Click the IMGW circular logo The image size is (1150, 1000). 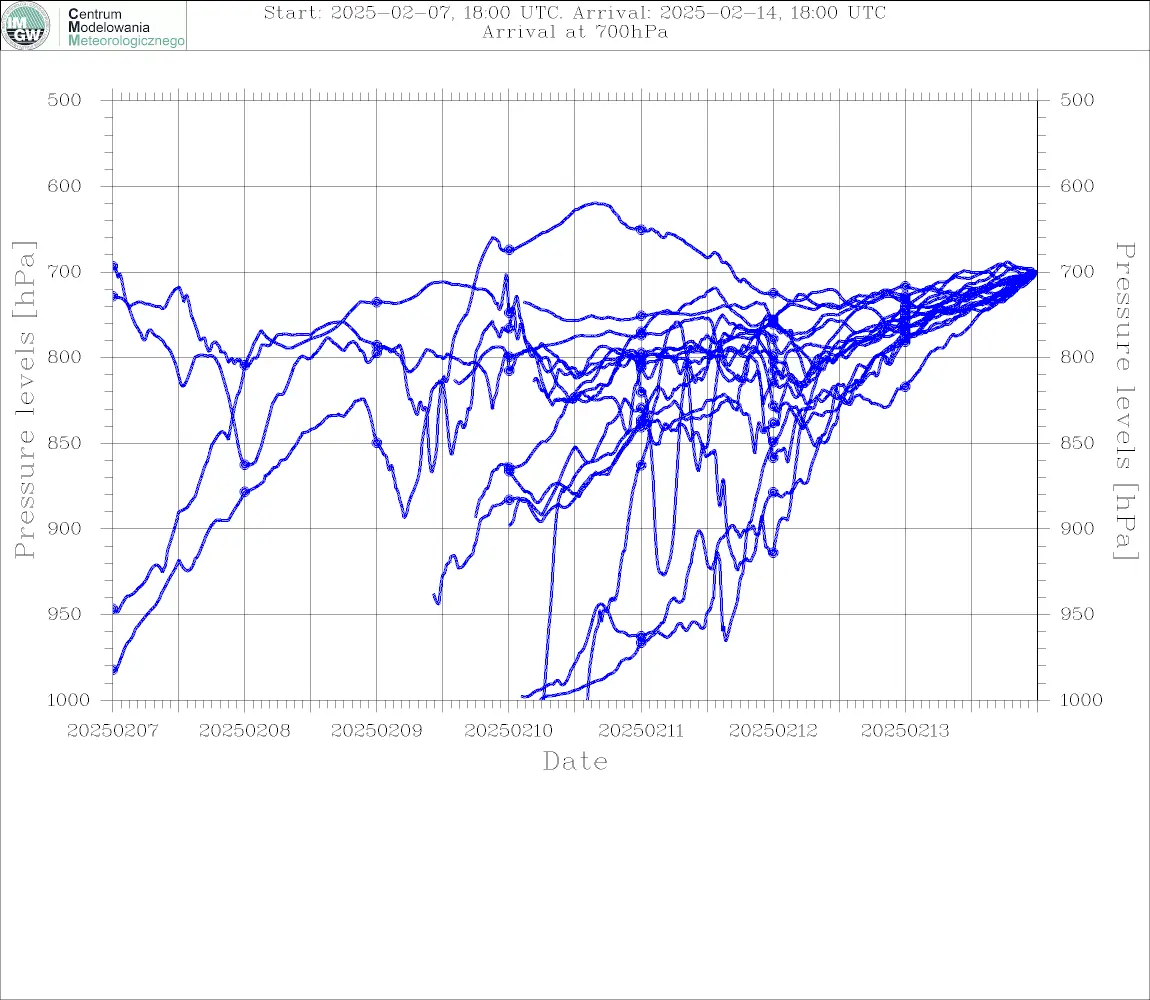click(26, 26)
